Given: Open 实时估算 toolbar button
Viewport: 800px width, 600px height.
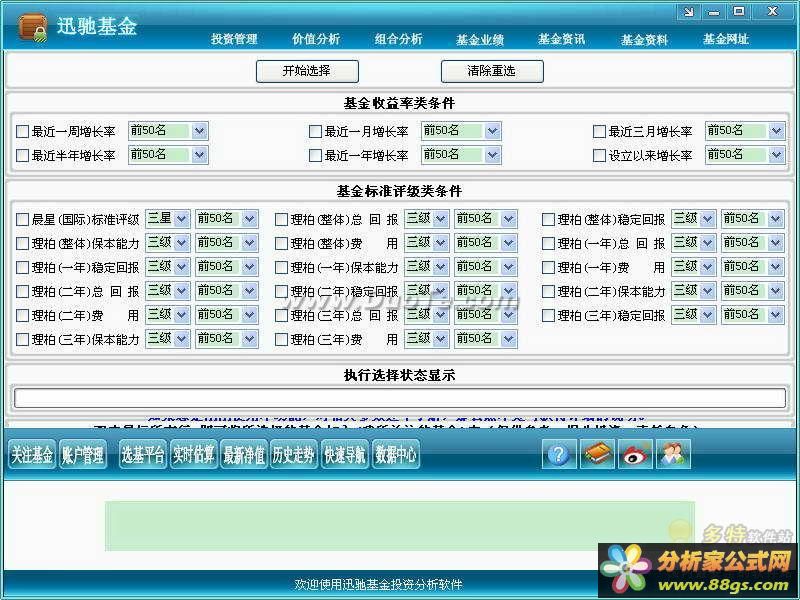Looking at the screenshot, I should (x=193, y=454).
